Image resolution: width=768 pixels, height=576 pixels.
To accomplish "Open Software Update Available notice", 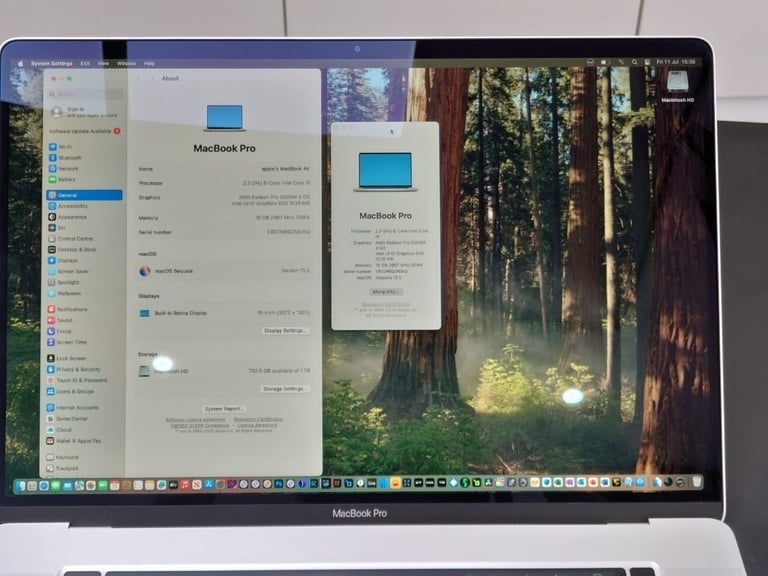I will (x=84, y=131).
